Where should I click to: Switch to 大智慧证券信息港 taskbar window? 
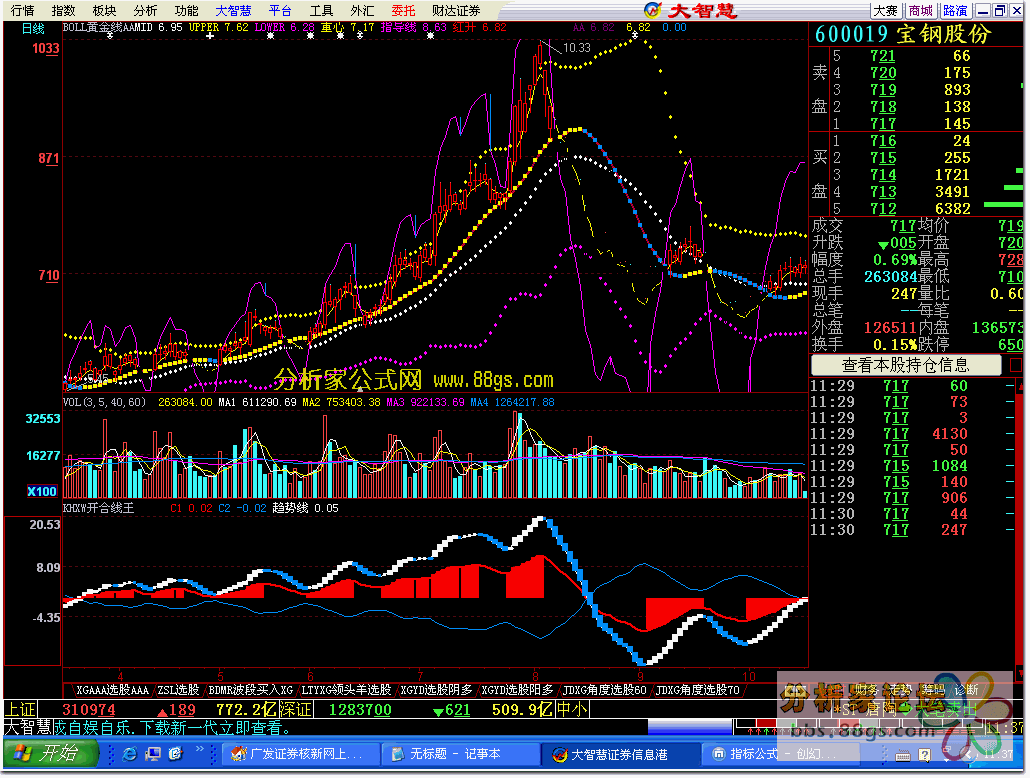621,754
